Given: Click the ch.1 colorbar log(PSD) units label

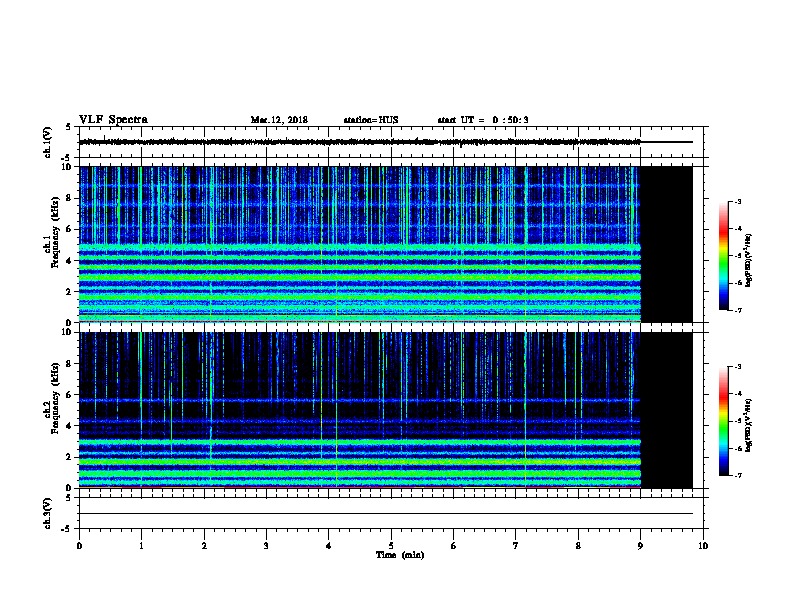Looking at the screenshot, I should point(749,260).
